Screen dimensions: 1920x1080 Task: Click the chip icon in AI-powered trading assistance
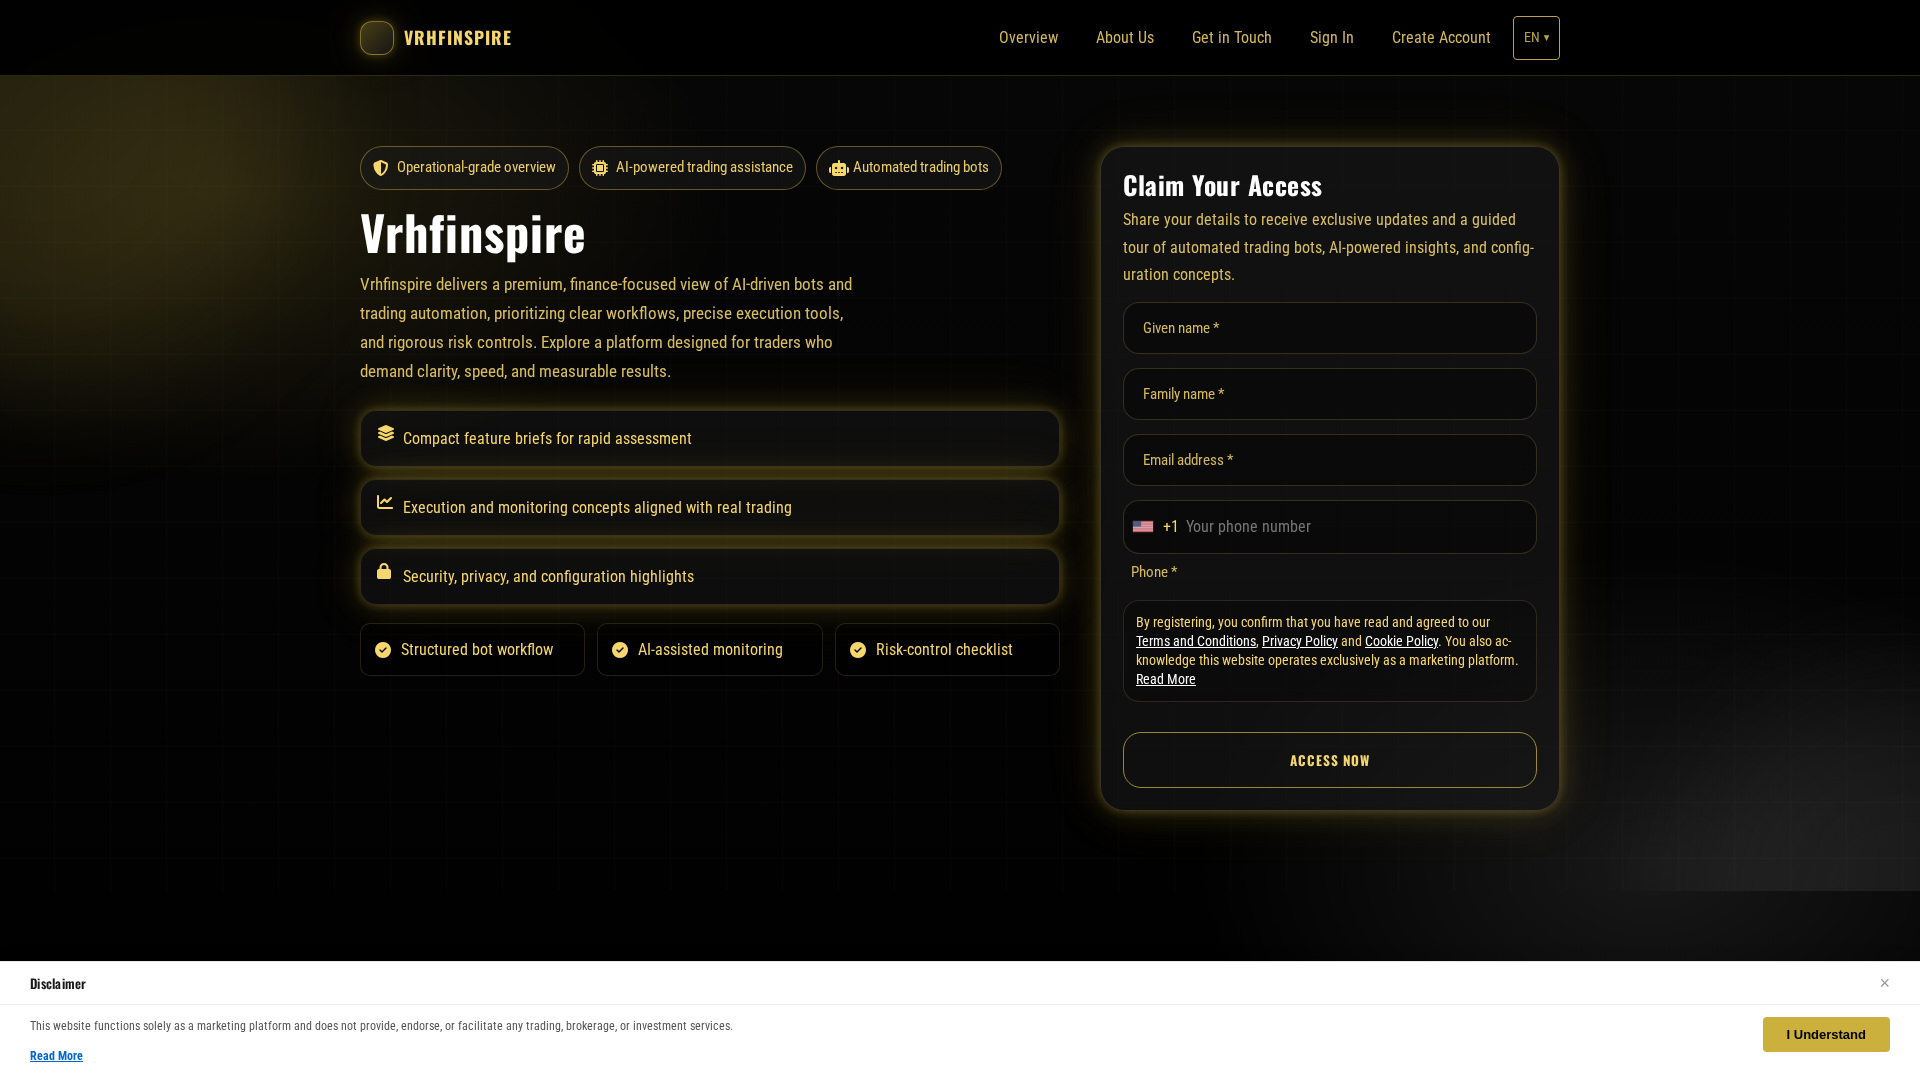[x=600, y=168]
